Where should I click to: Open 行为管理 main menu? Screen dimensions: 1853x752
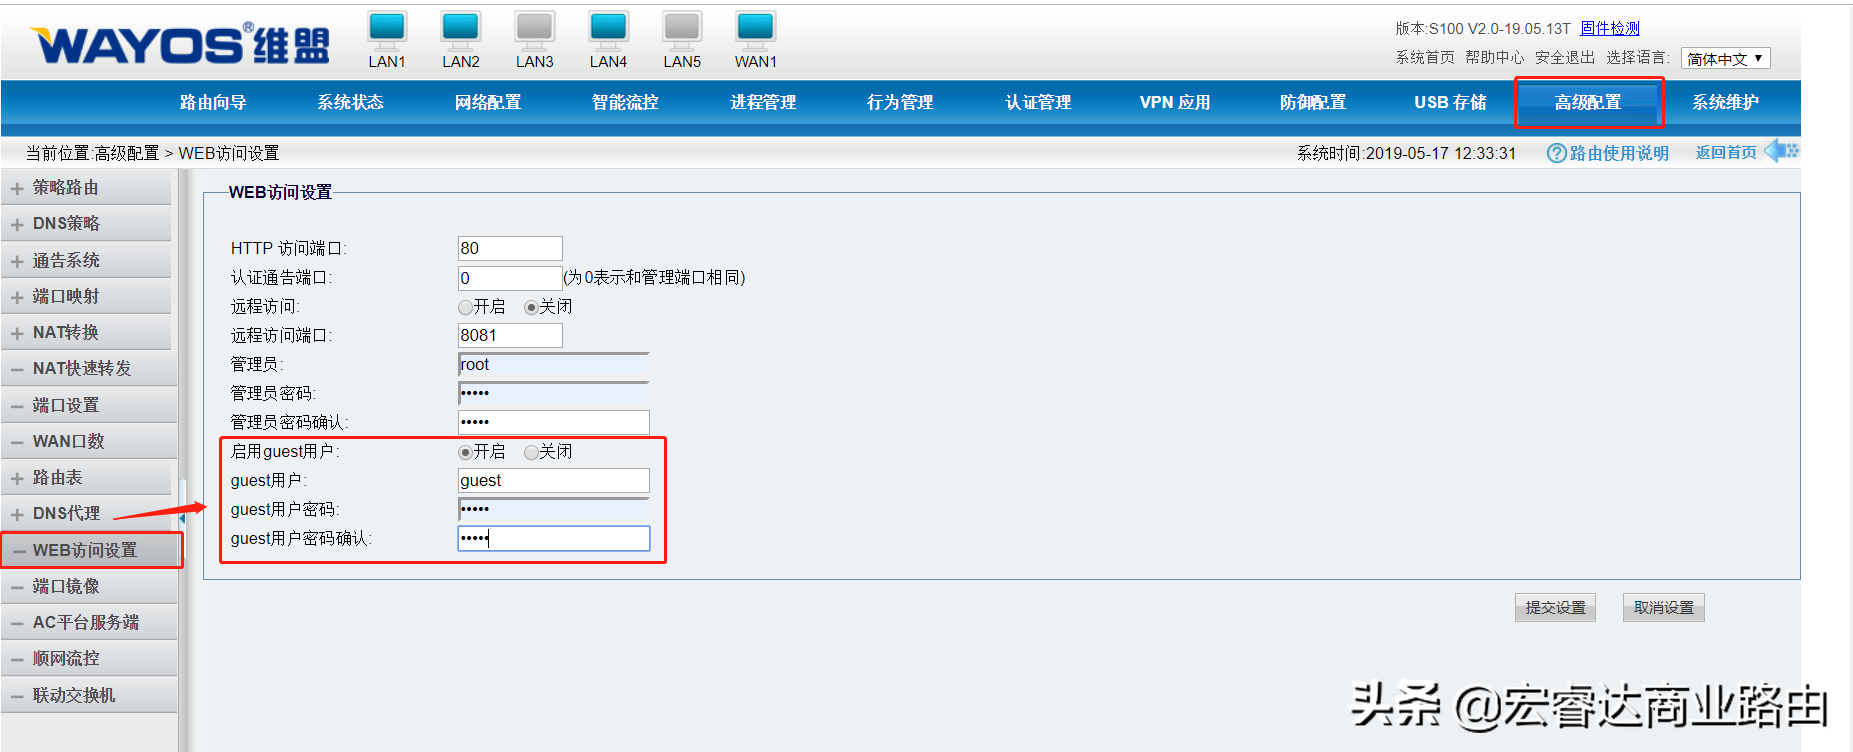pos(900,102)
